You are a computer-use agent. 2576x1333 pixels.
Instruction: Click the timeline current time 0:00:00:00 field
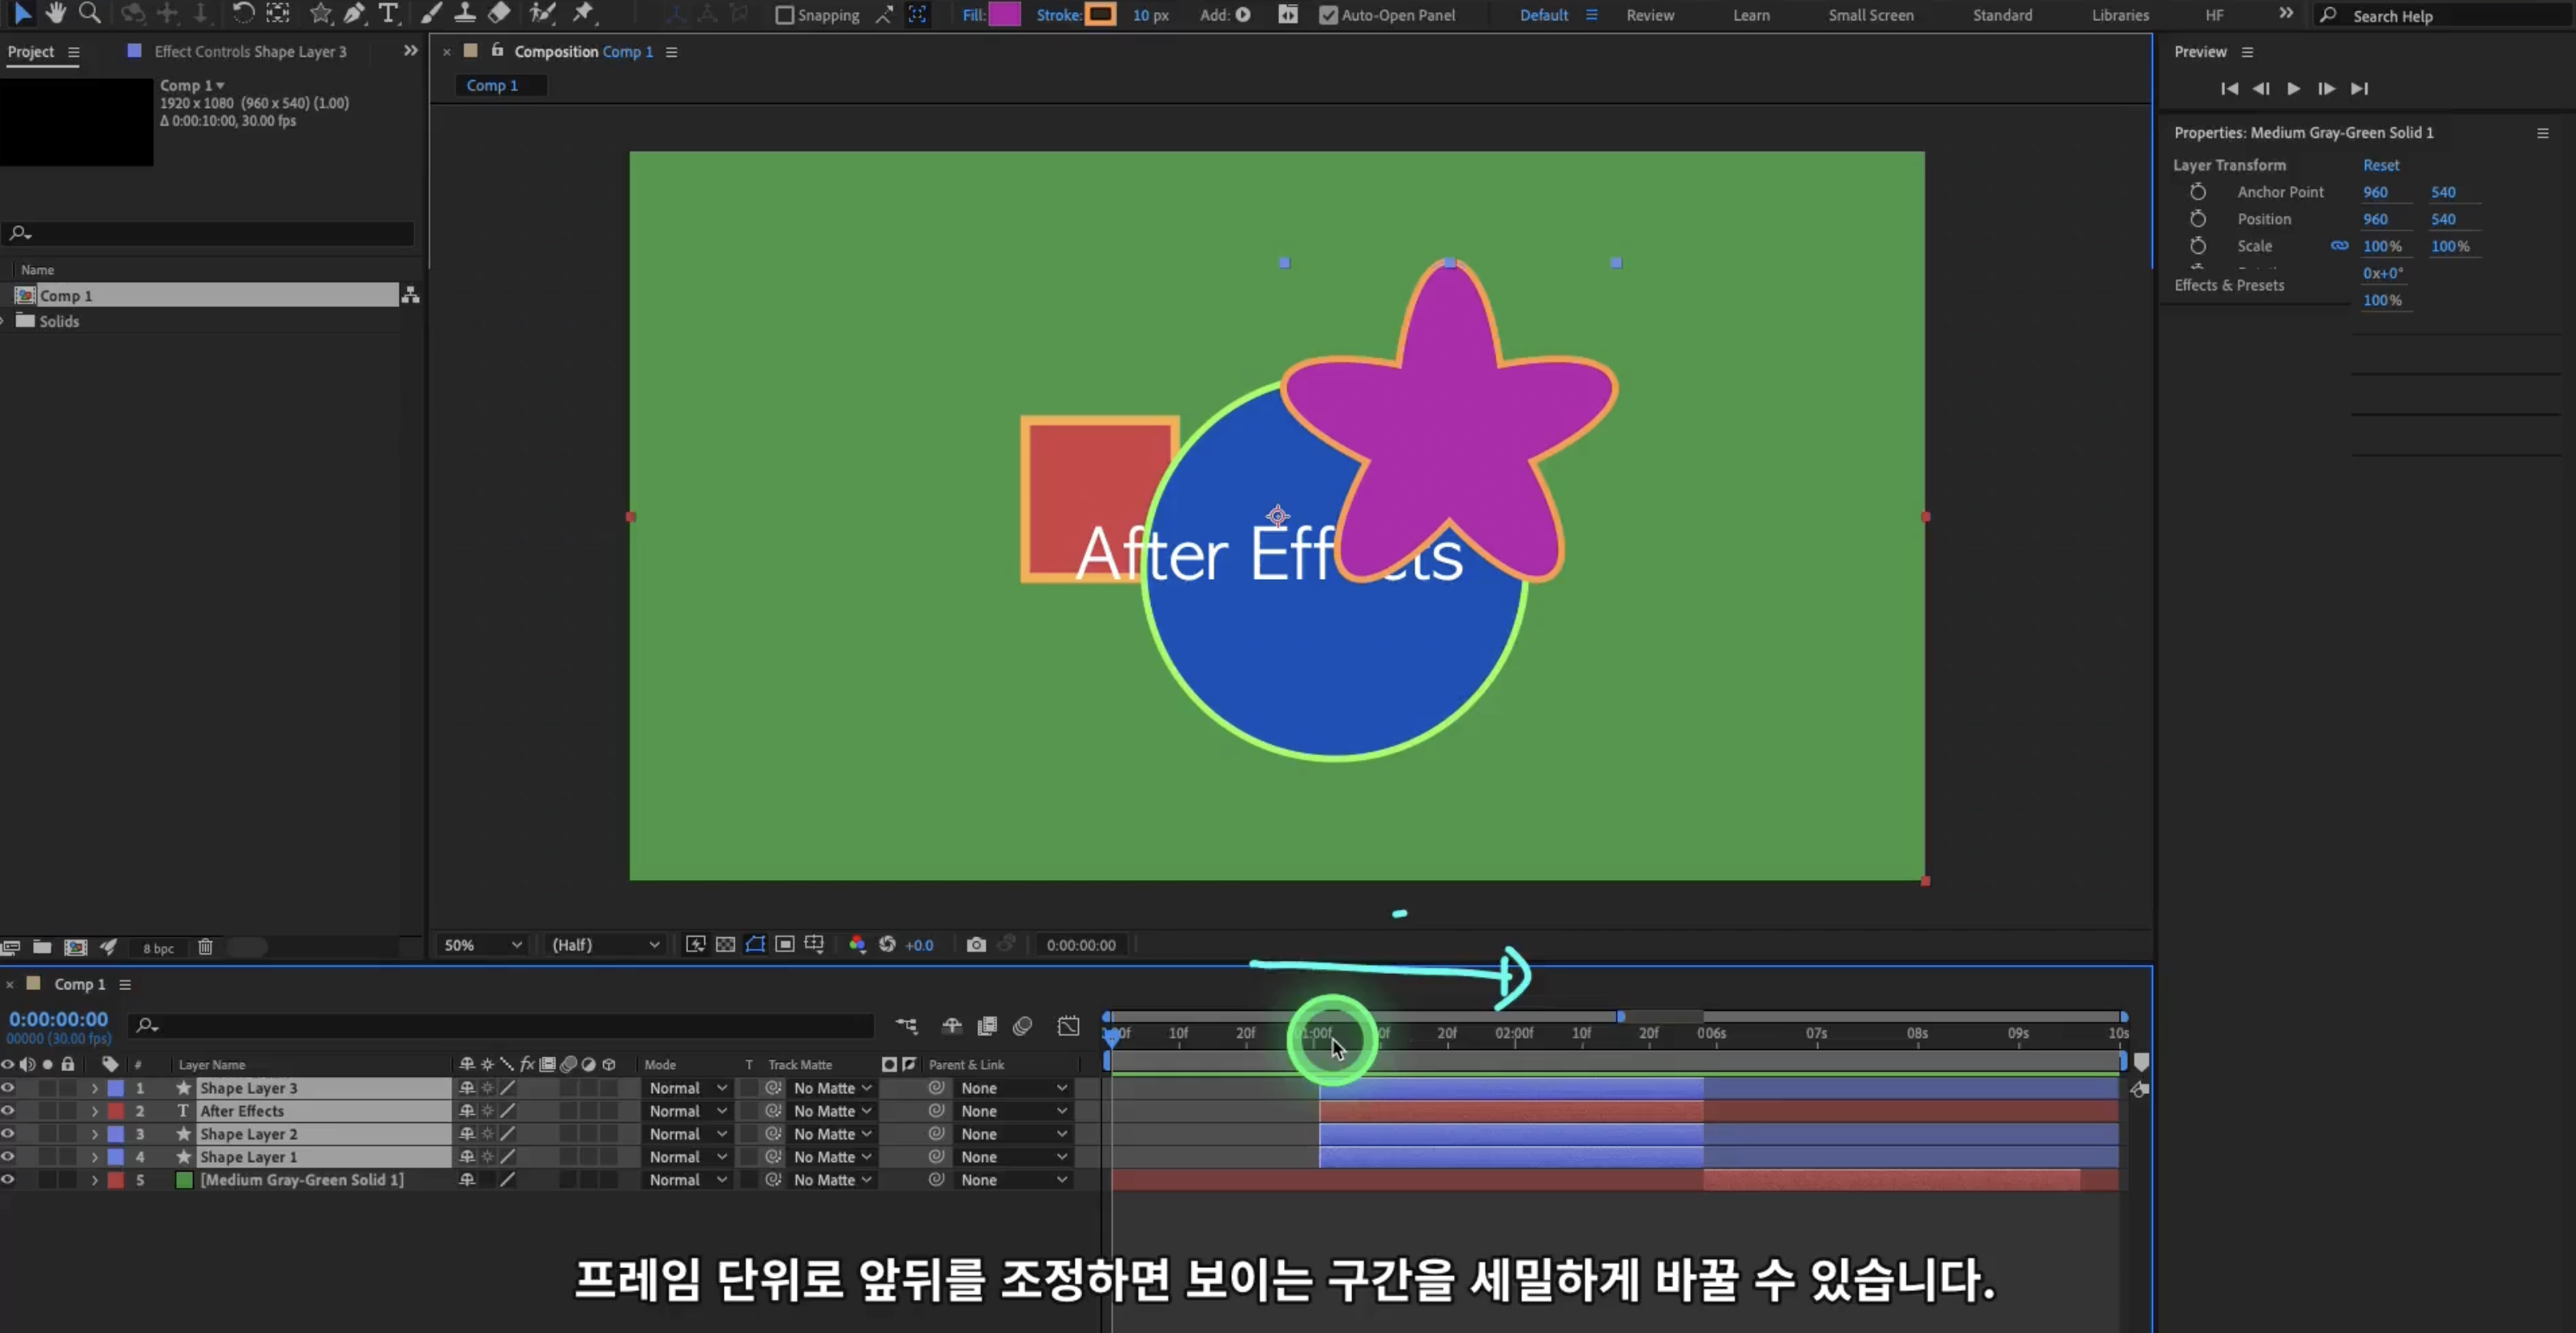tap(58, 1019)
